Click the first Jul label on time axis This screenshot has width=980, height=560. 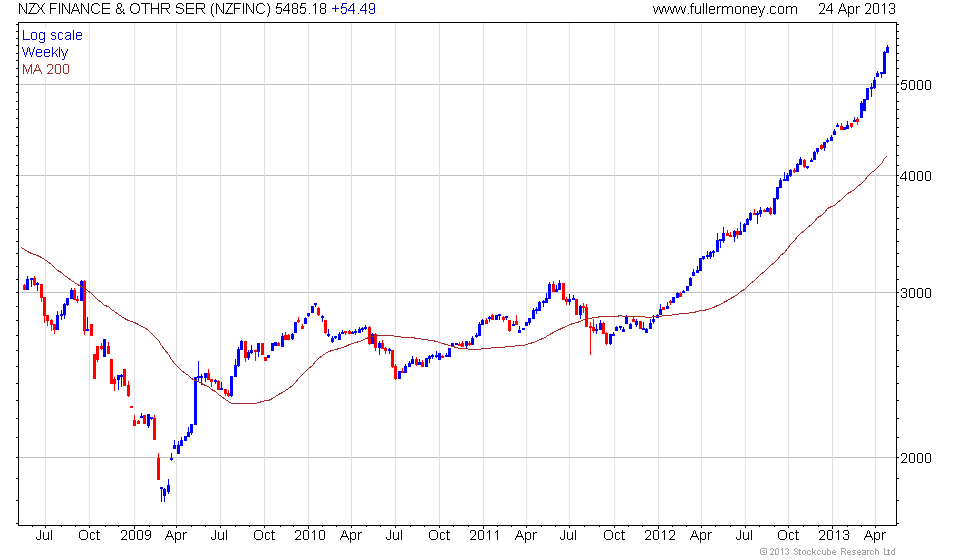tap(44, 535)
